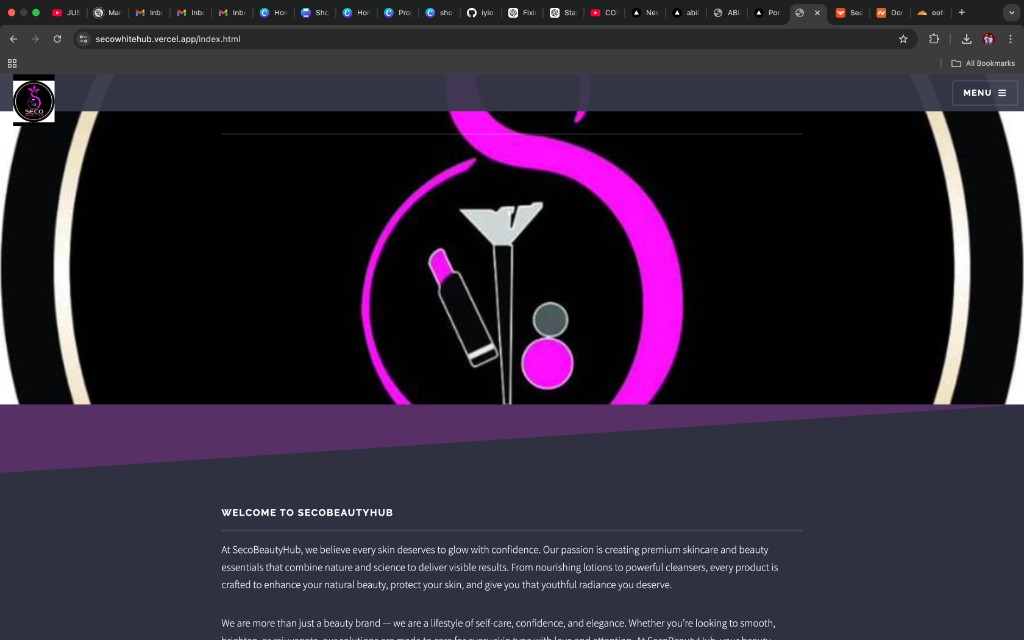Switch to the CodePen tab
1024x640 pixels.
click(604, 12)
